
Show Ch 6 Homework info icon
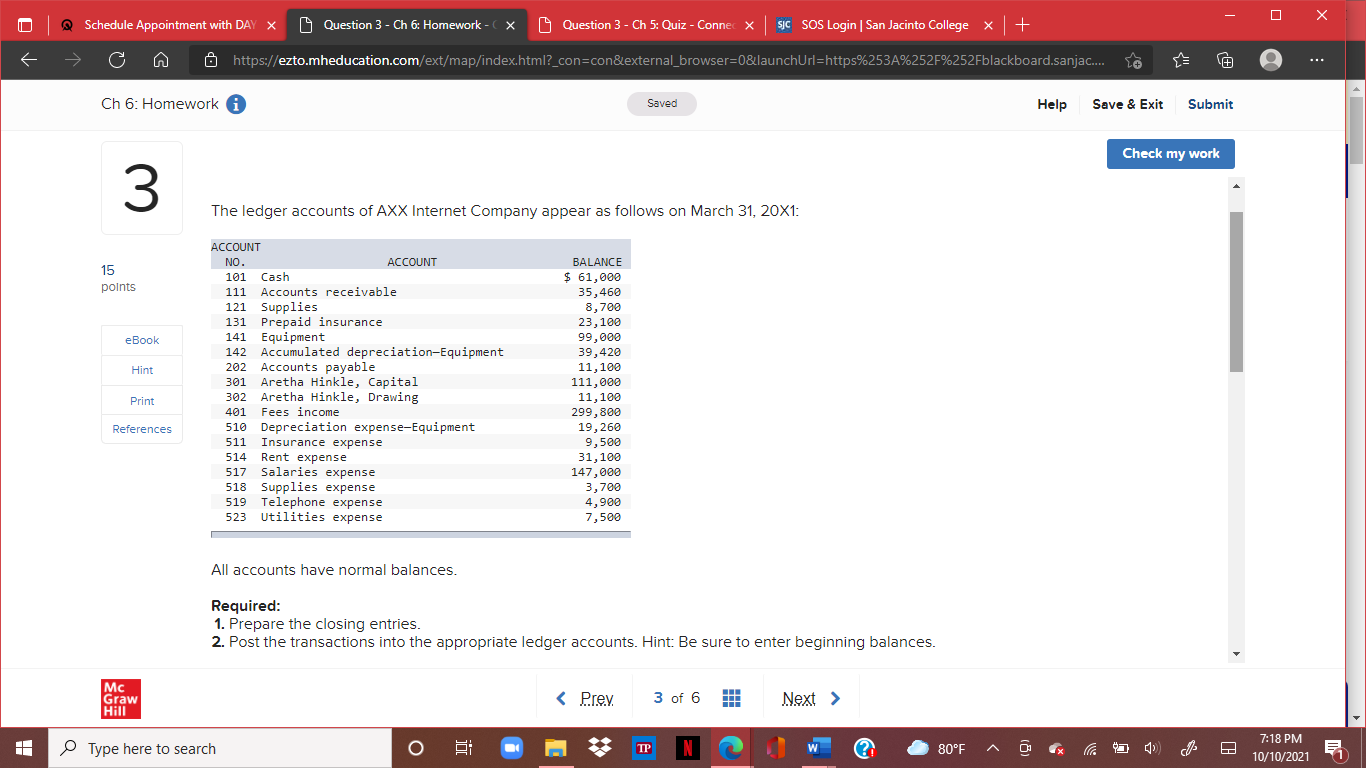coord(236,104)
